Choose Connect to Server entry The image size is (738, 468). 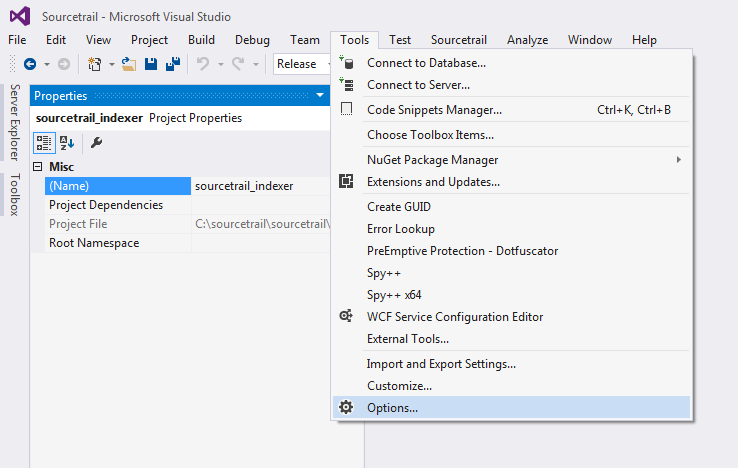pyautogui.click(x=511, y=85)
